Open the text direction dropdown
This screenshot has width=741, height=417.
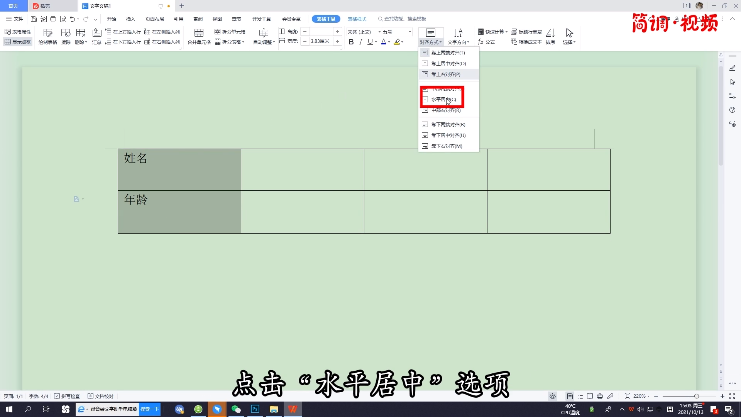[x=460, y=37]
